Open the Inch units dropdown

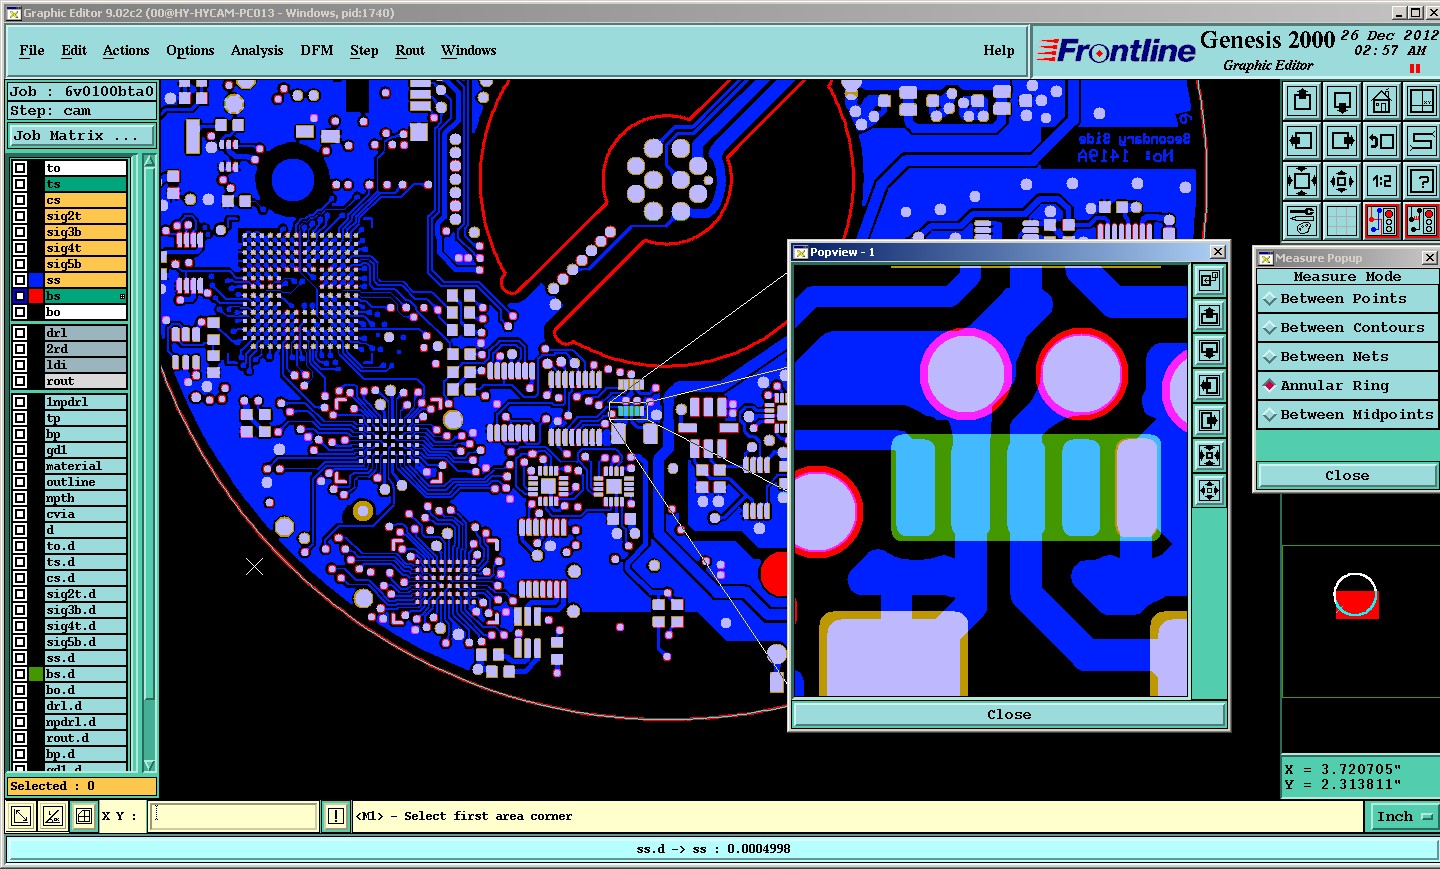[1404, 817]
